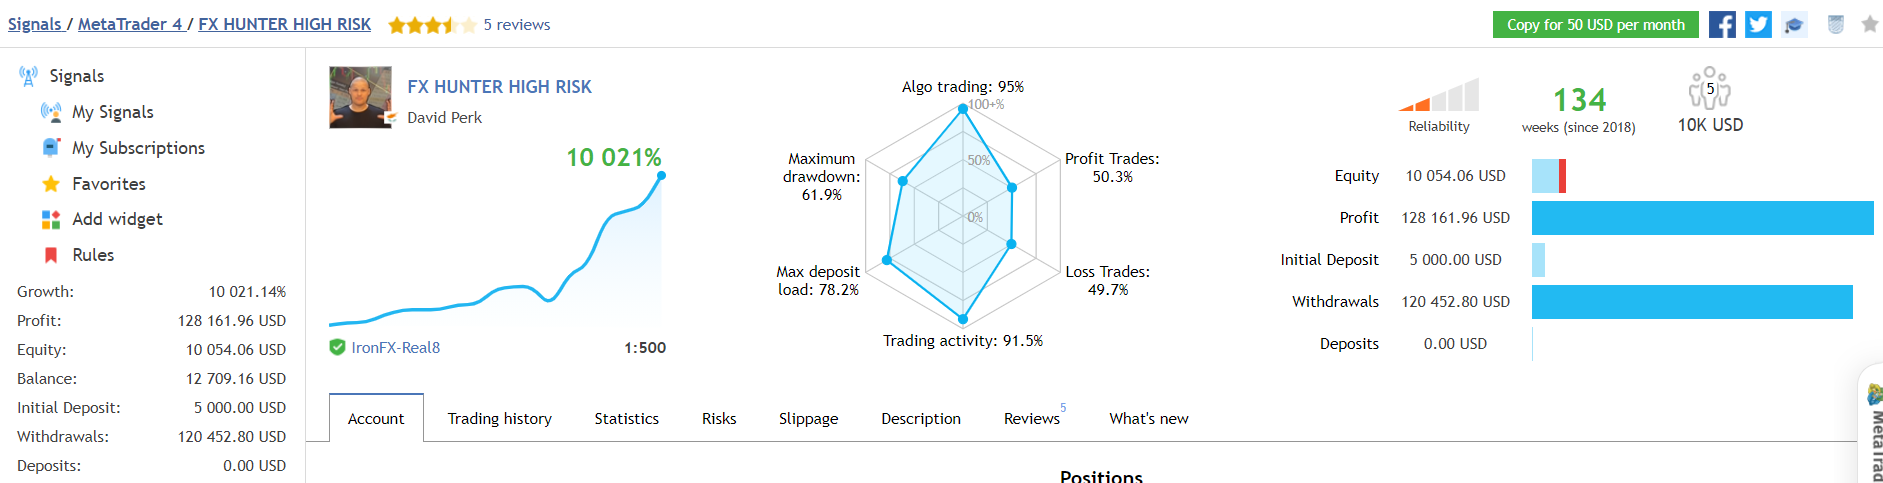Viewport: 1883px width, 483px height.
Task: Open the MetaTrader 4 breadcrumb link
Action: click(130, 24)
